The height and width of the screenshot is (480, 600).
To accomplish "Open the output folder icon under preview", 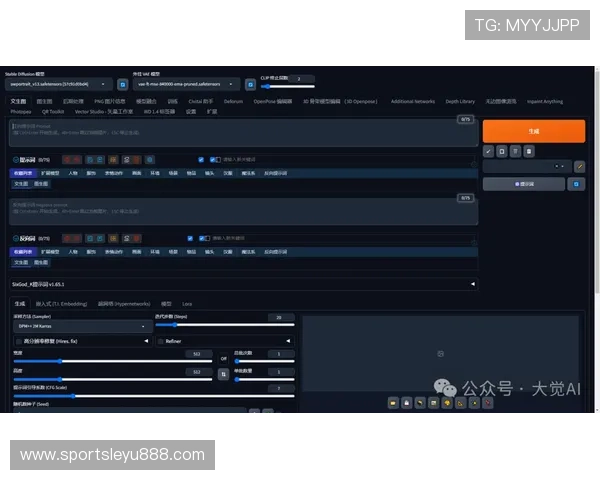I will click(x=392, y=403).
